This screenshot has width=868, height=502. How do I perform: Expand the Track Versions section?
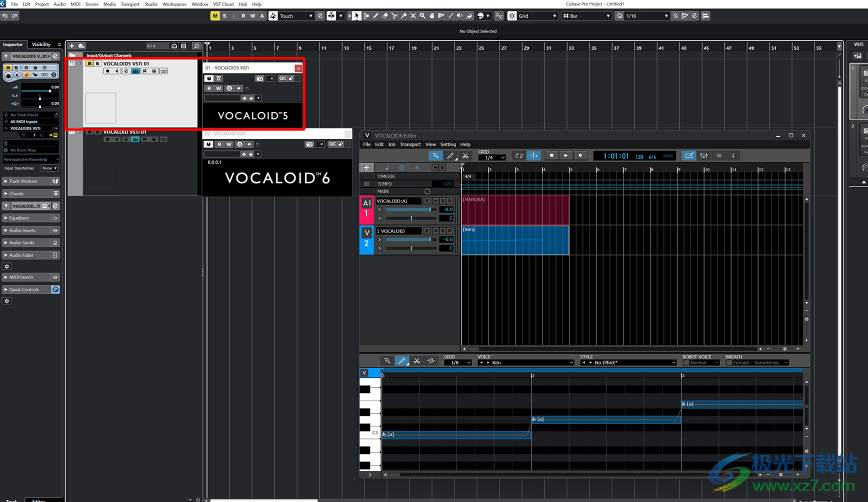pyautogui.click(x=26, y=181)
